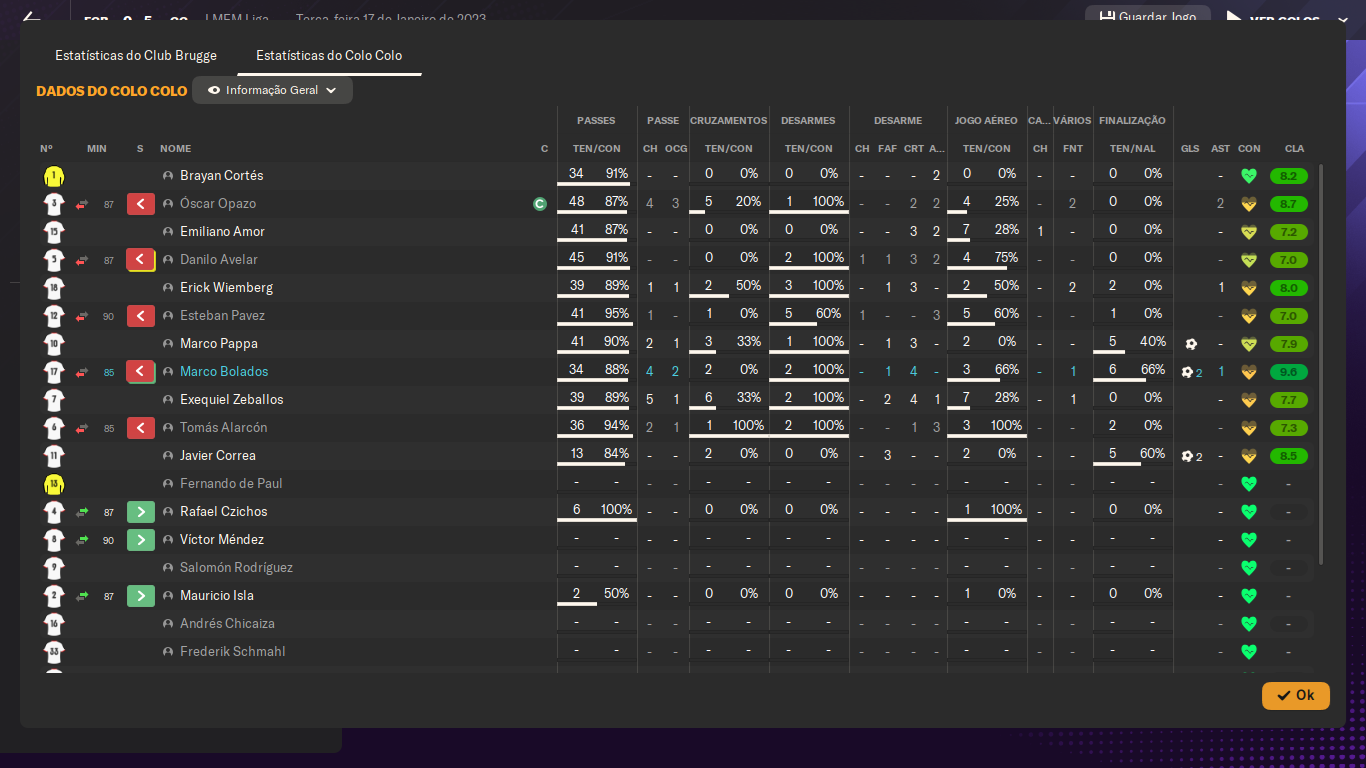This screenshot has height=768, width=1366.
Task: Click Marco Pappa's number 10 shirt icon
Action: point(54,344)
